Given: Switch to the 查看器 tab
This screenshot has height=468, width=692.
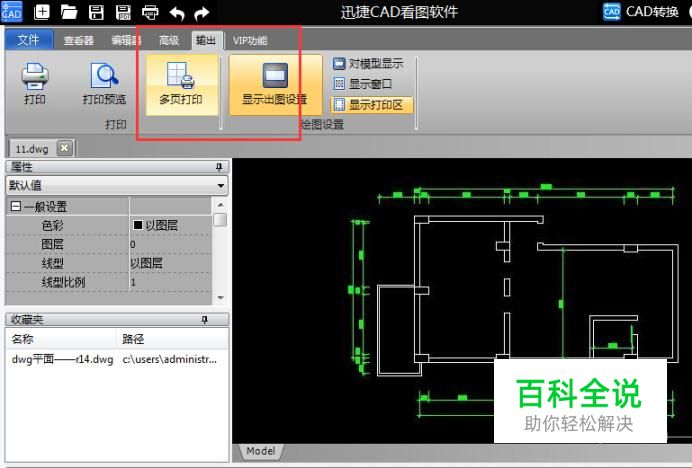Looking at the screenshot, I should 79,41.
